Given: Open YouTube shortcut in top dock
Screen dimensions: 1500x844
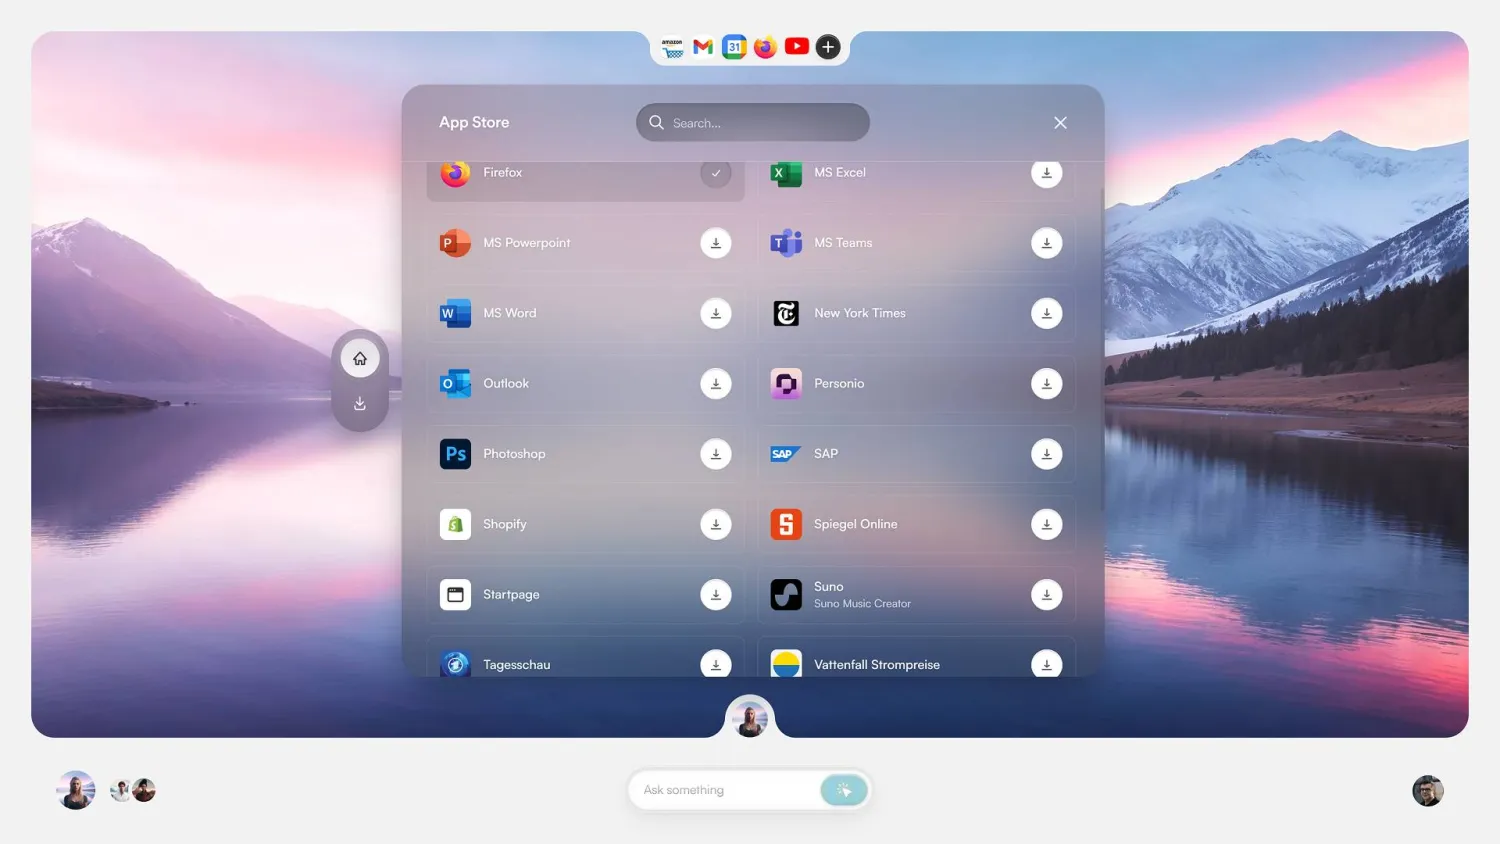Looking at the screenshot, I should pos(797,47).
